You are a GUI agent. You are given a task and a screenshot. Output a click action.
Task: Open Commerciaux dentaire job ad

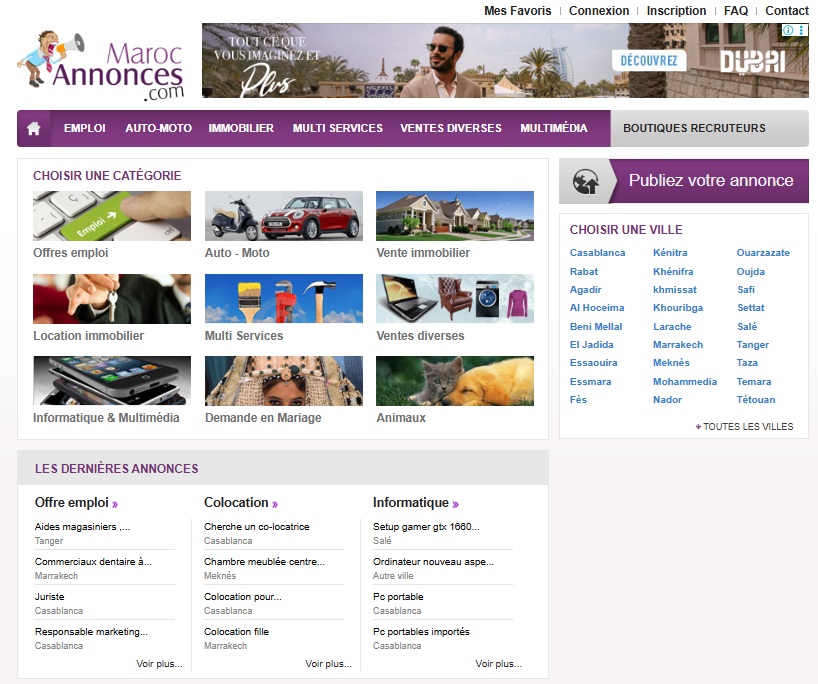[x=93, y=562]
